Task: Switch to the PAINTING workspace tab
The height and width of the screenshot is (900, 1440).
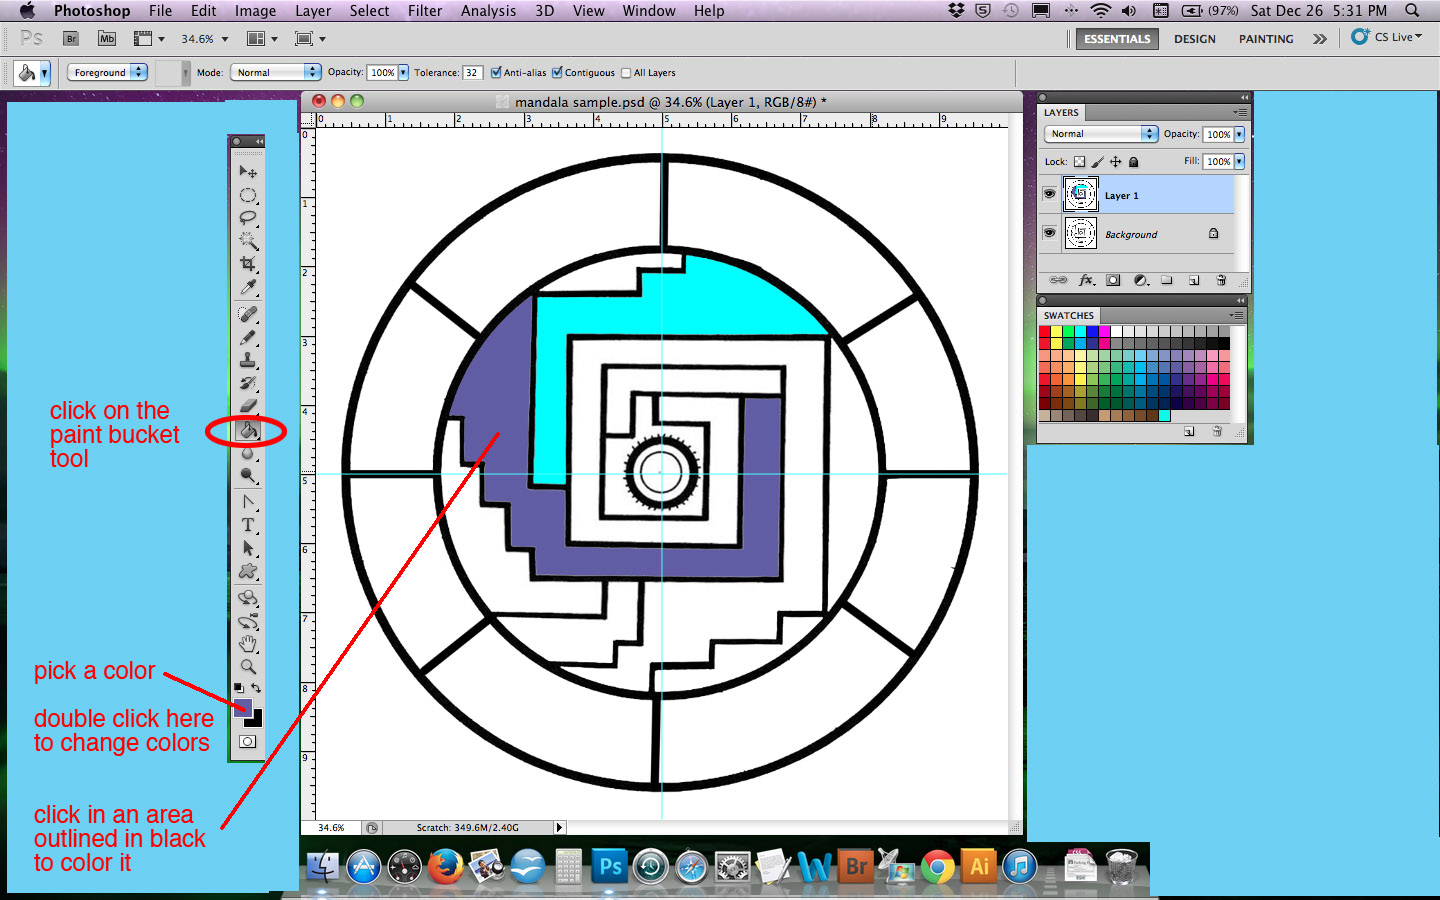Action: coord(1266,39)
